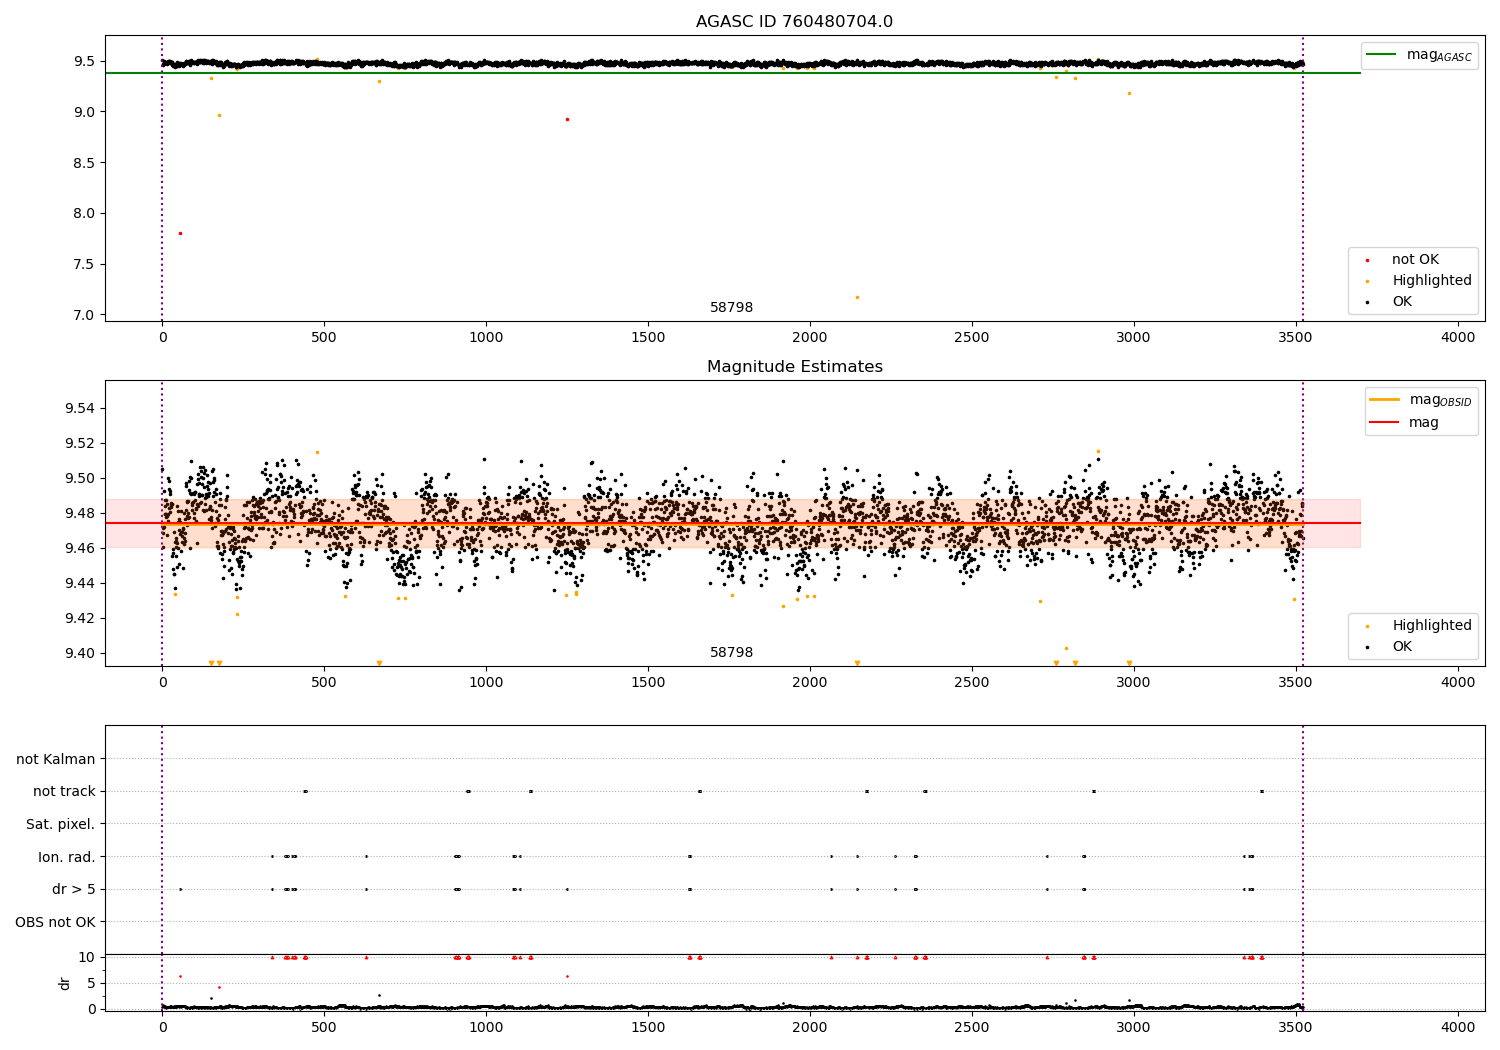Click the title 'AGASC ID 760480704.0'

(794, 22)
